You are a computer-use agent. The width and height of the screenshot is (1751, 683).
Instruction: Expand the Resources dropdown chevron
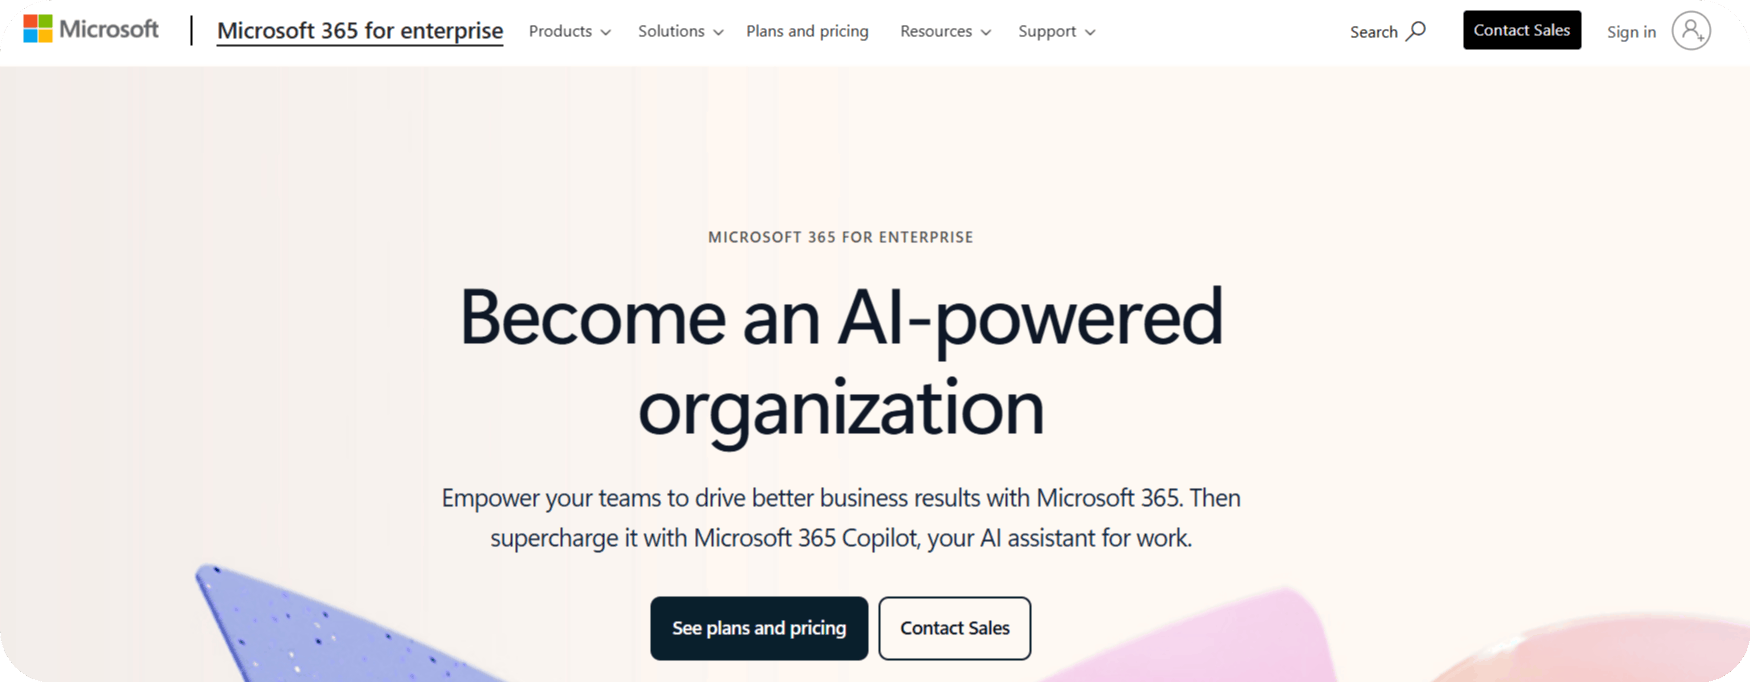(988, 32)
